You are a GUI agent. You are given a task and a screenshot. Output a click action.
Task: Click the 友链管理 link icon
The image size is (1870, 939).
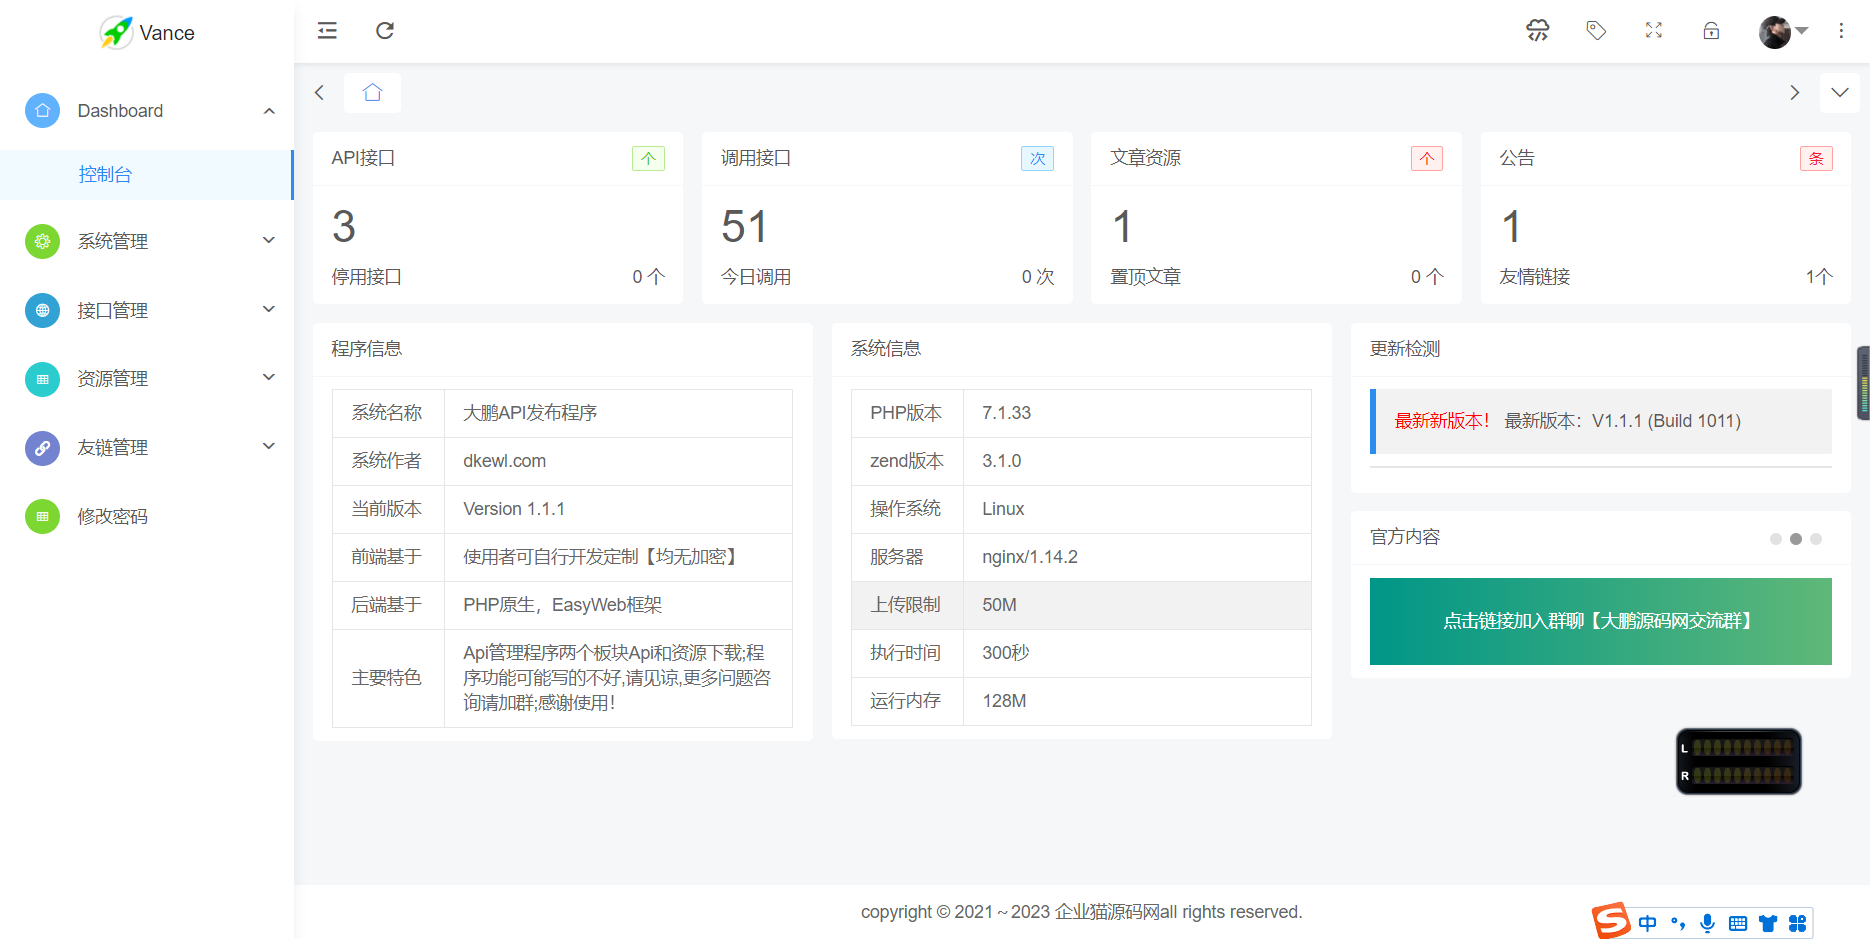(42, 448)
